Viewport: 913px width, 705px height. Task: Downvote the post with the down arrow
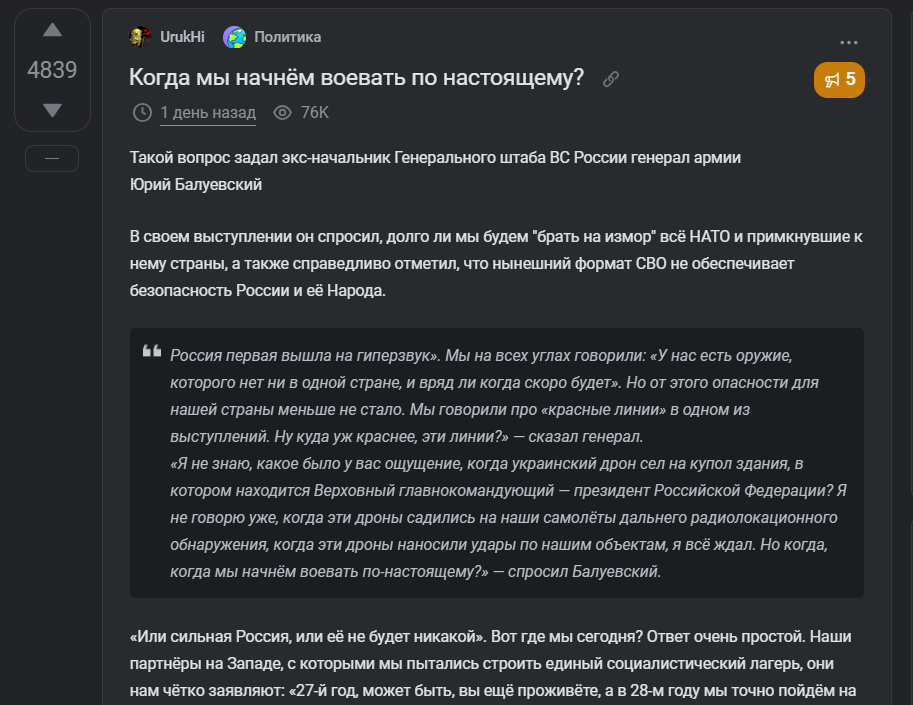click(52, 110)
